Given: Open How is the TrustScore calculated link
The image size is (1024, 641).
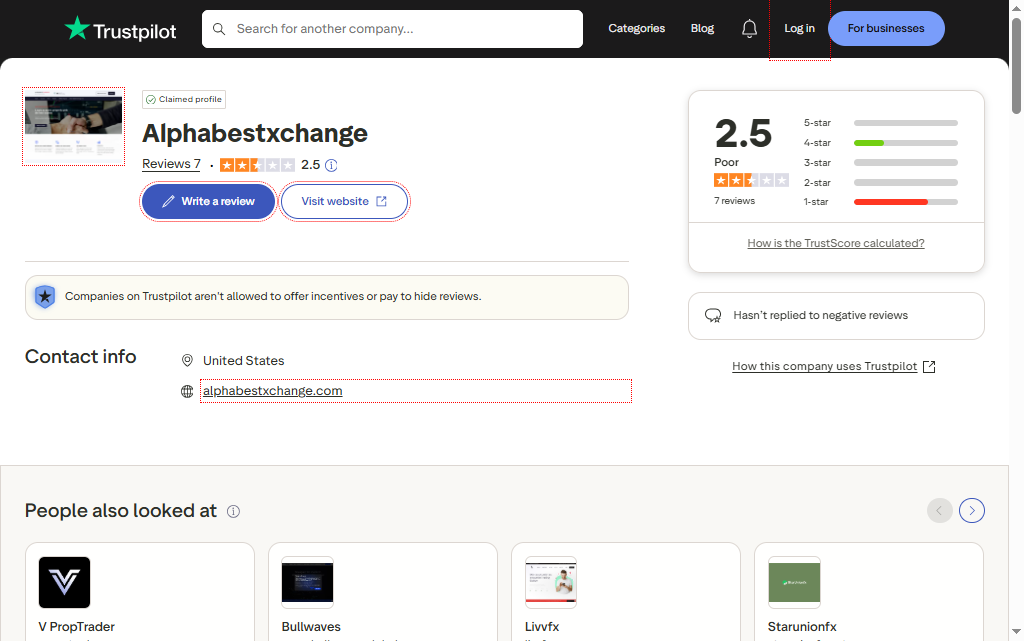Looking at the screenshot, I should 836,242.
